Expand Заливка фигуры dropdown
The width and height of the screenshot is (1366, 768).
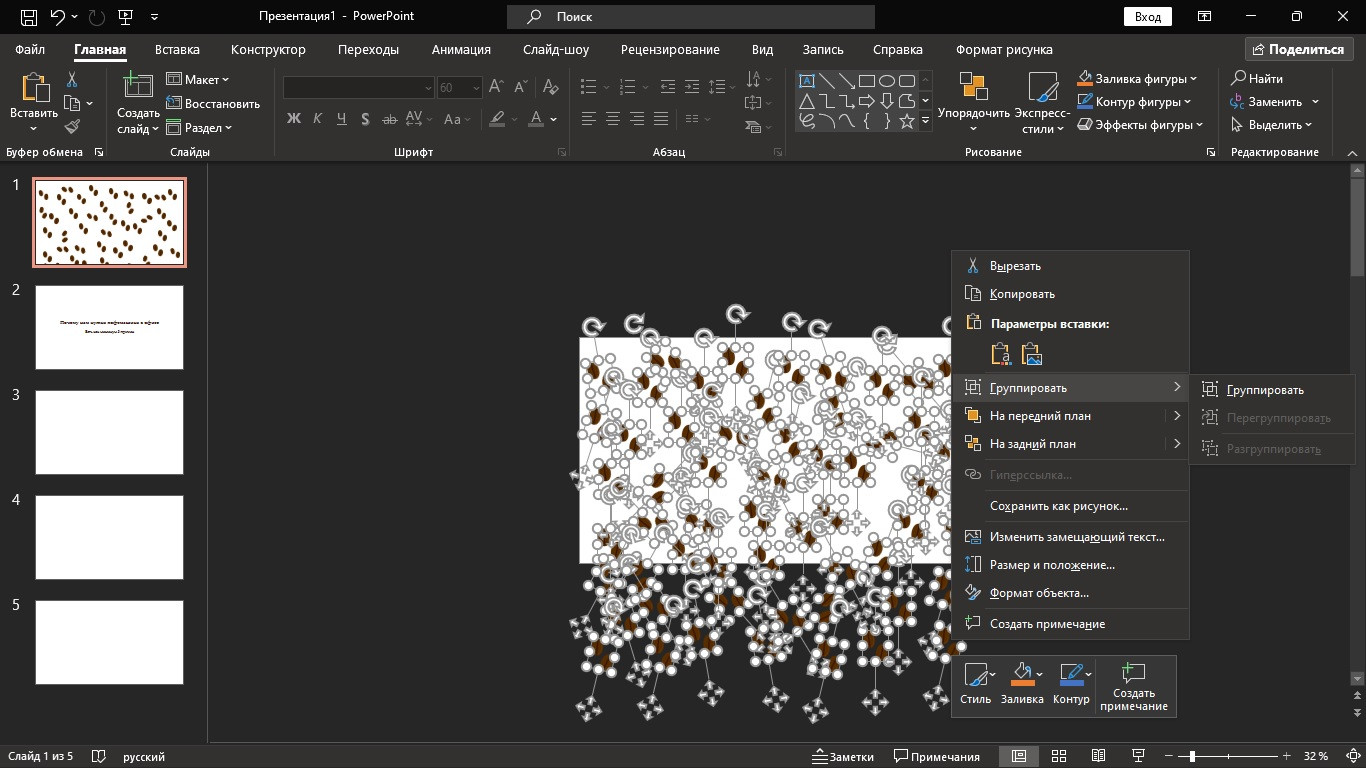click(x=1194, y=79)
